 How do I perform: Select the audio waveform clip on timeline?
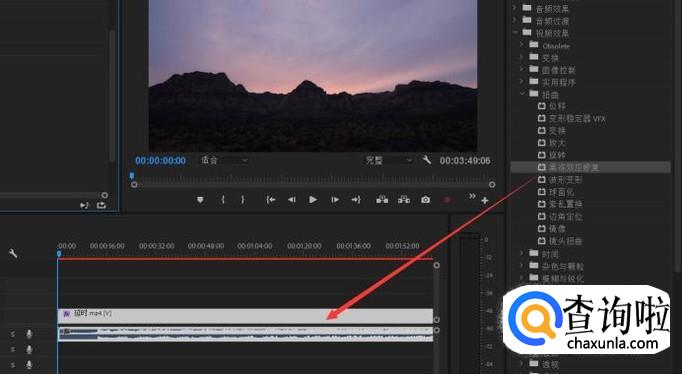(x=245, y=334)
